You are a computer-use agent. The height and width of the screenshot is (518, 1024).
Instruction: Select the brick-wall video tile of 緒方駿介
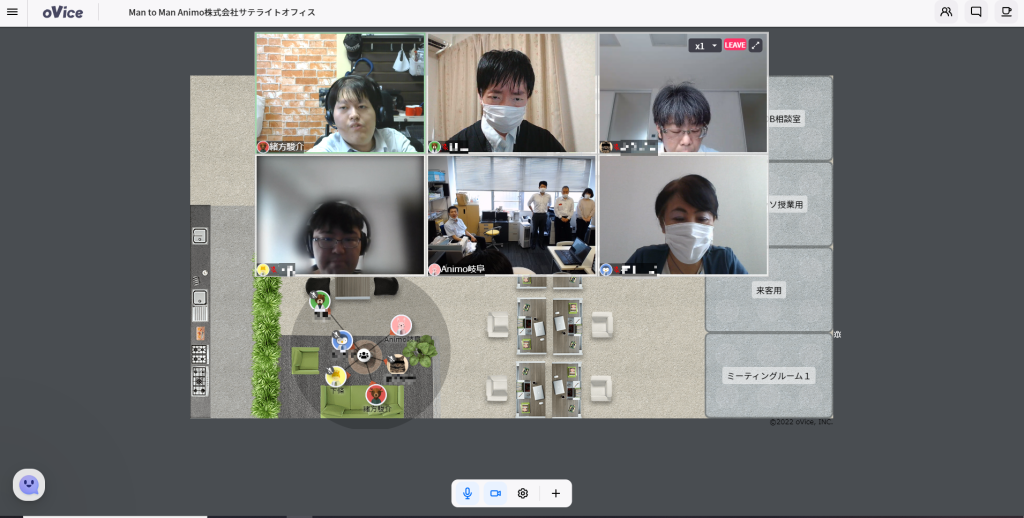[x=340, y=93]
